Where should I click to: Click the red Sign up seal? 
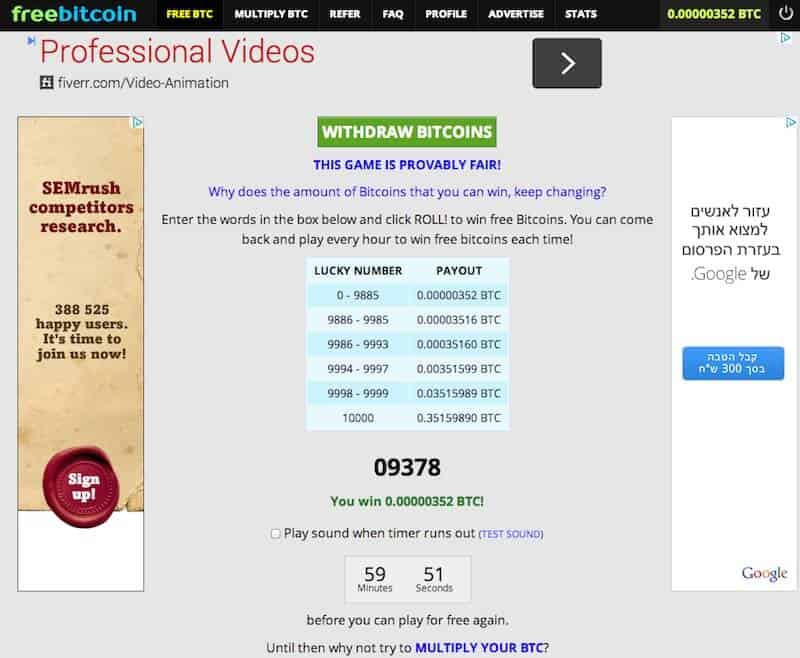83,486
